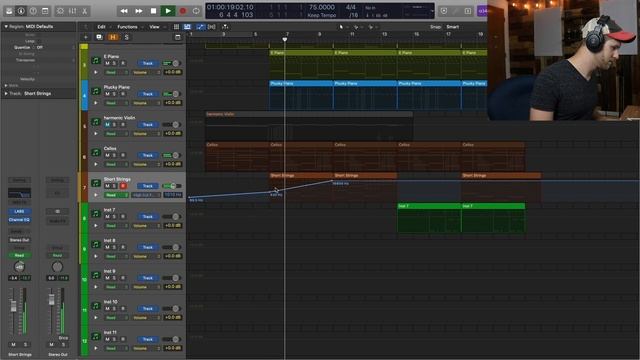Open Smart Controls icon

coord(60,11)
